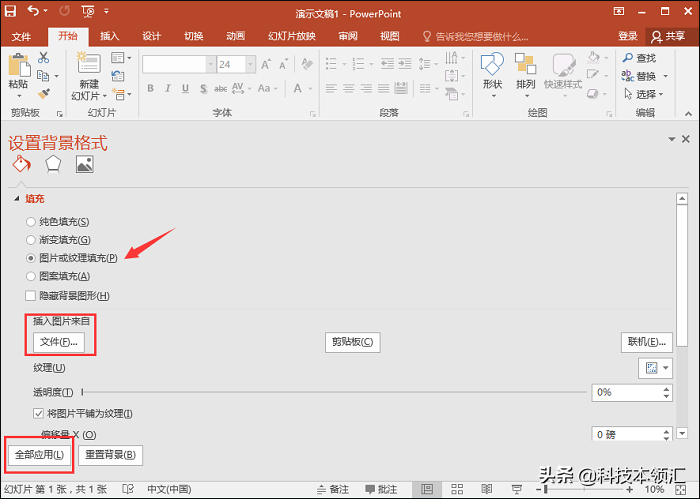Select the 渐变填充(G) radio option
Screen dimensions: 700x499
(x=31, y=240)
